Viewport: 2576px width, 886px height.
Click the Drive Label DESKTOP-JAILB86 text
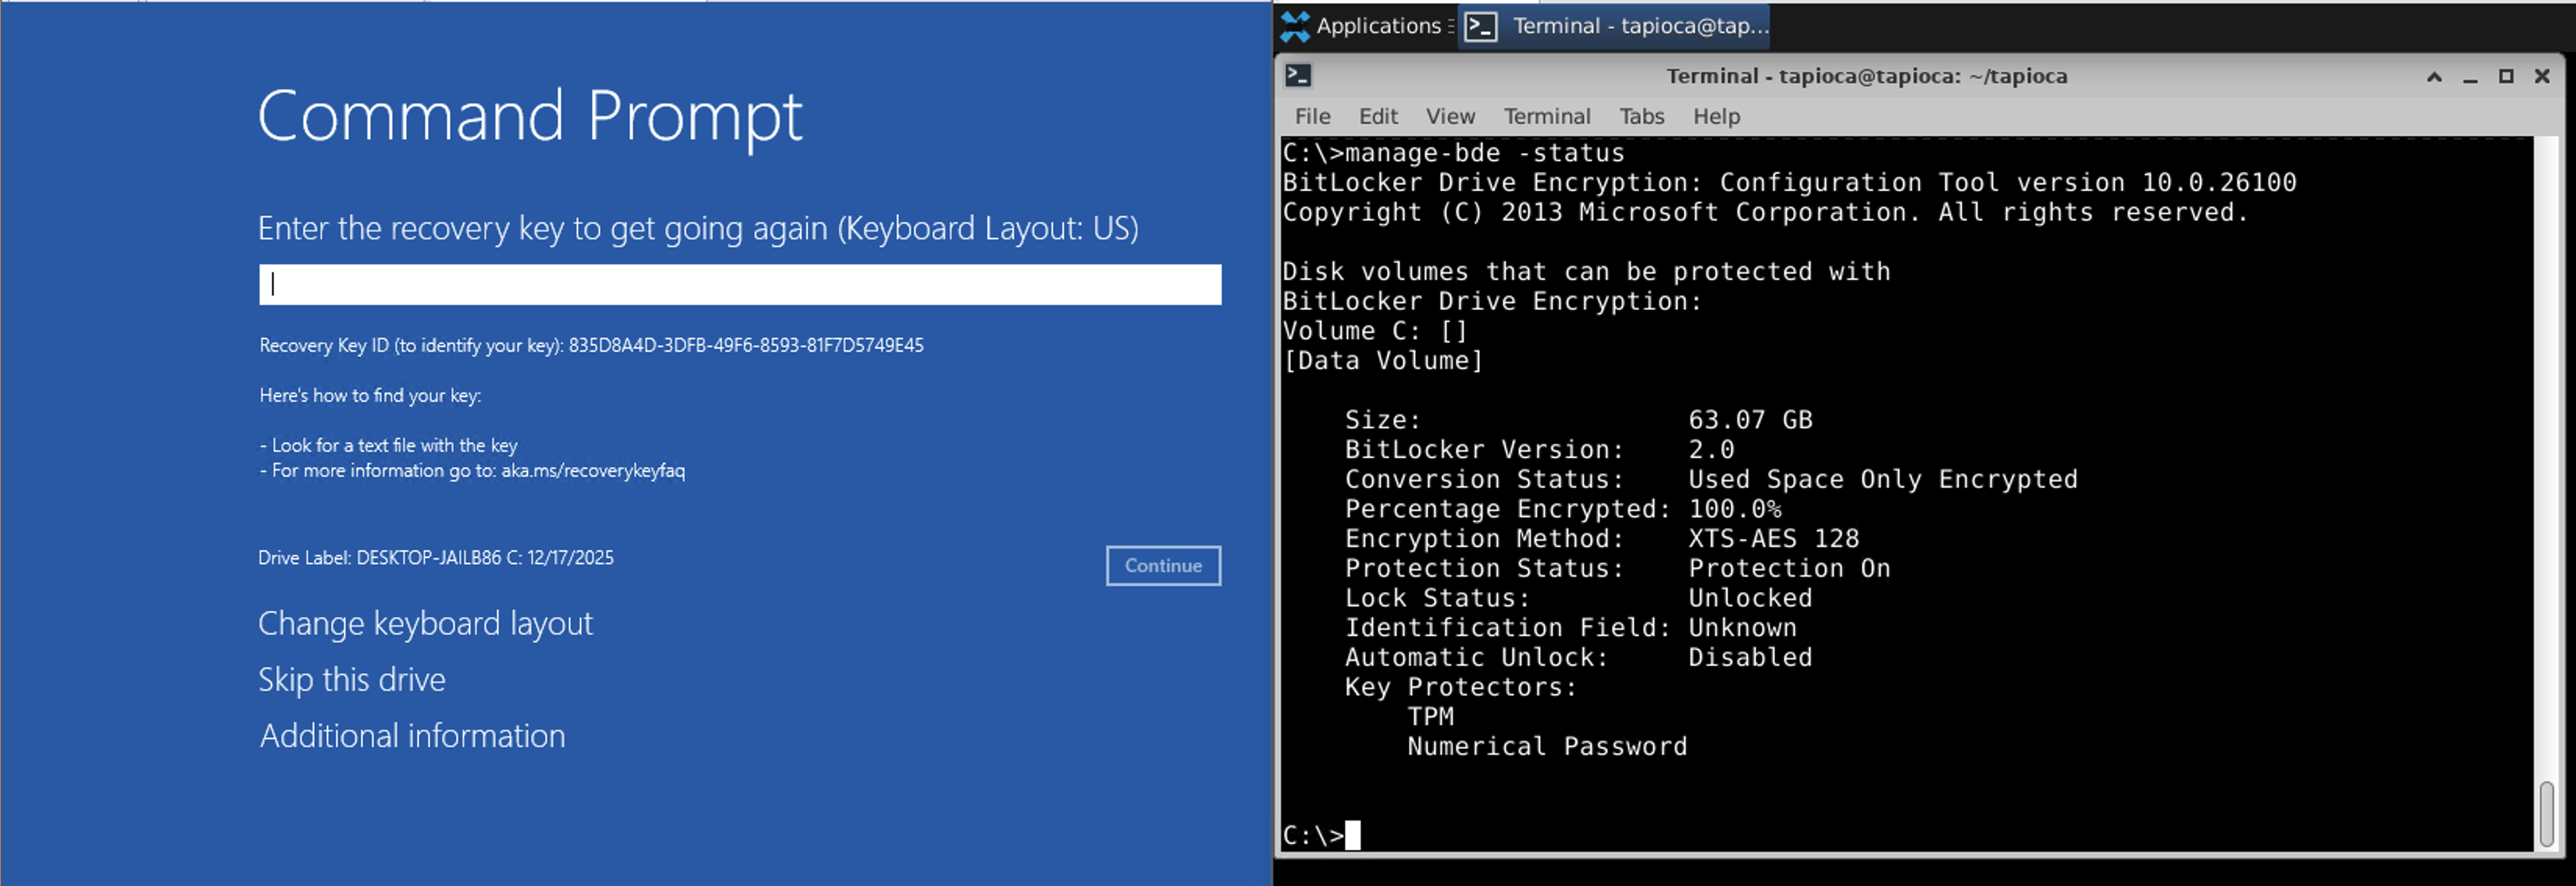pos(436,558)
